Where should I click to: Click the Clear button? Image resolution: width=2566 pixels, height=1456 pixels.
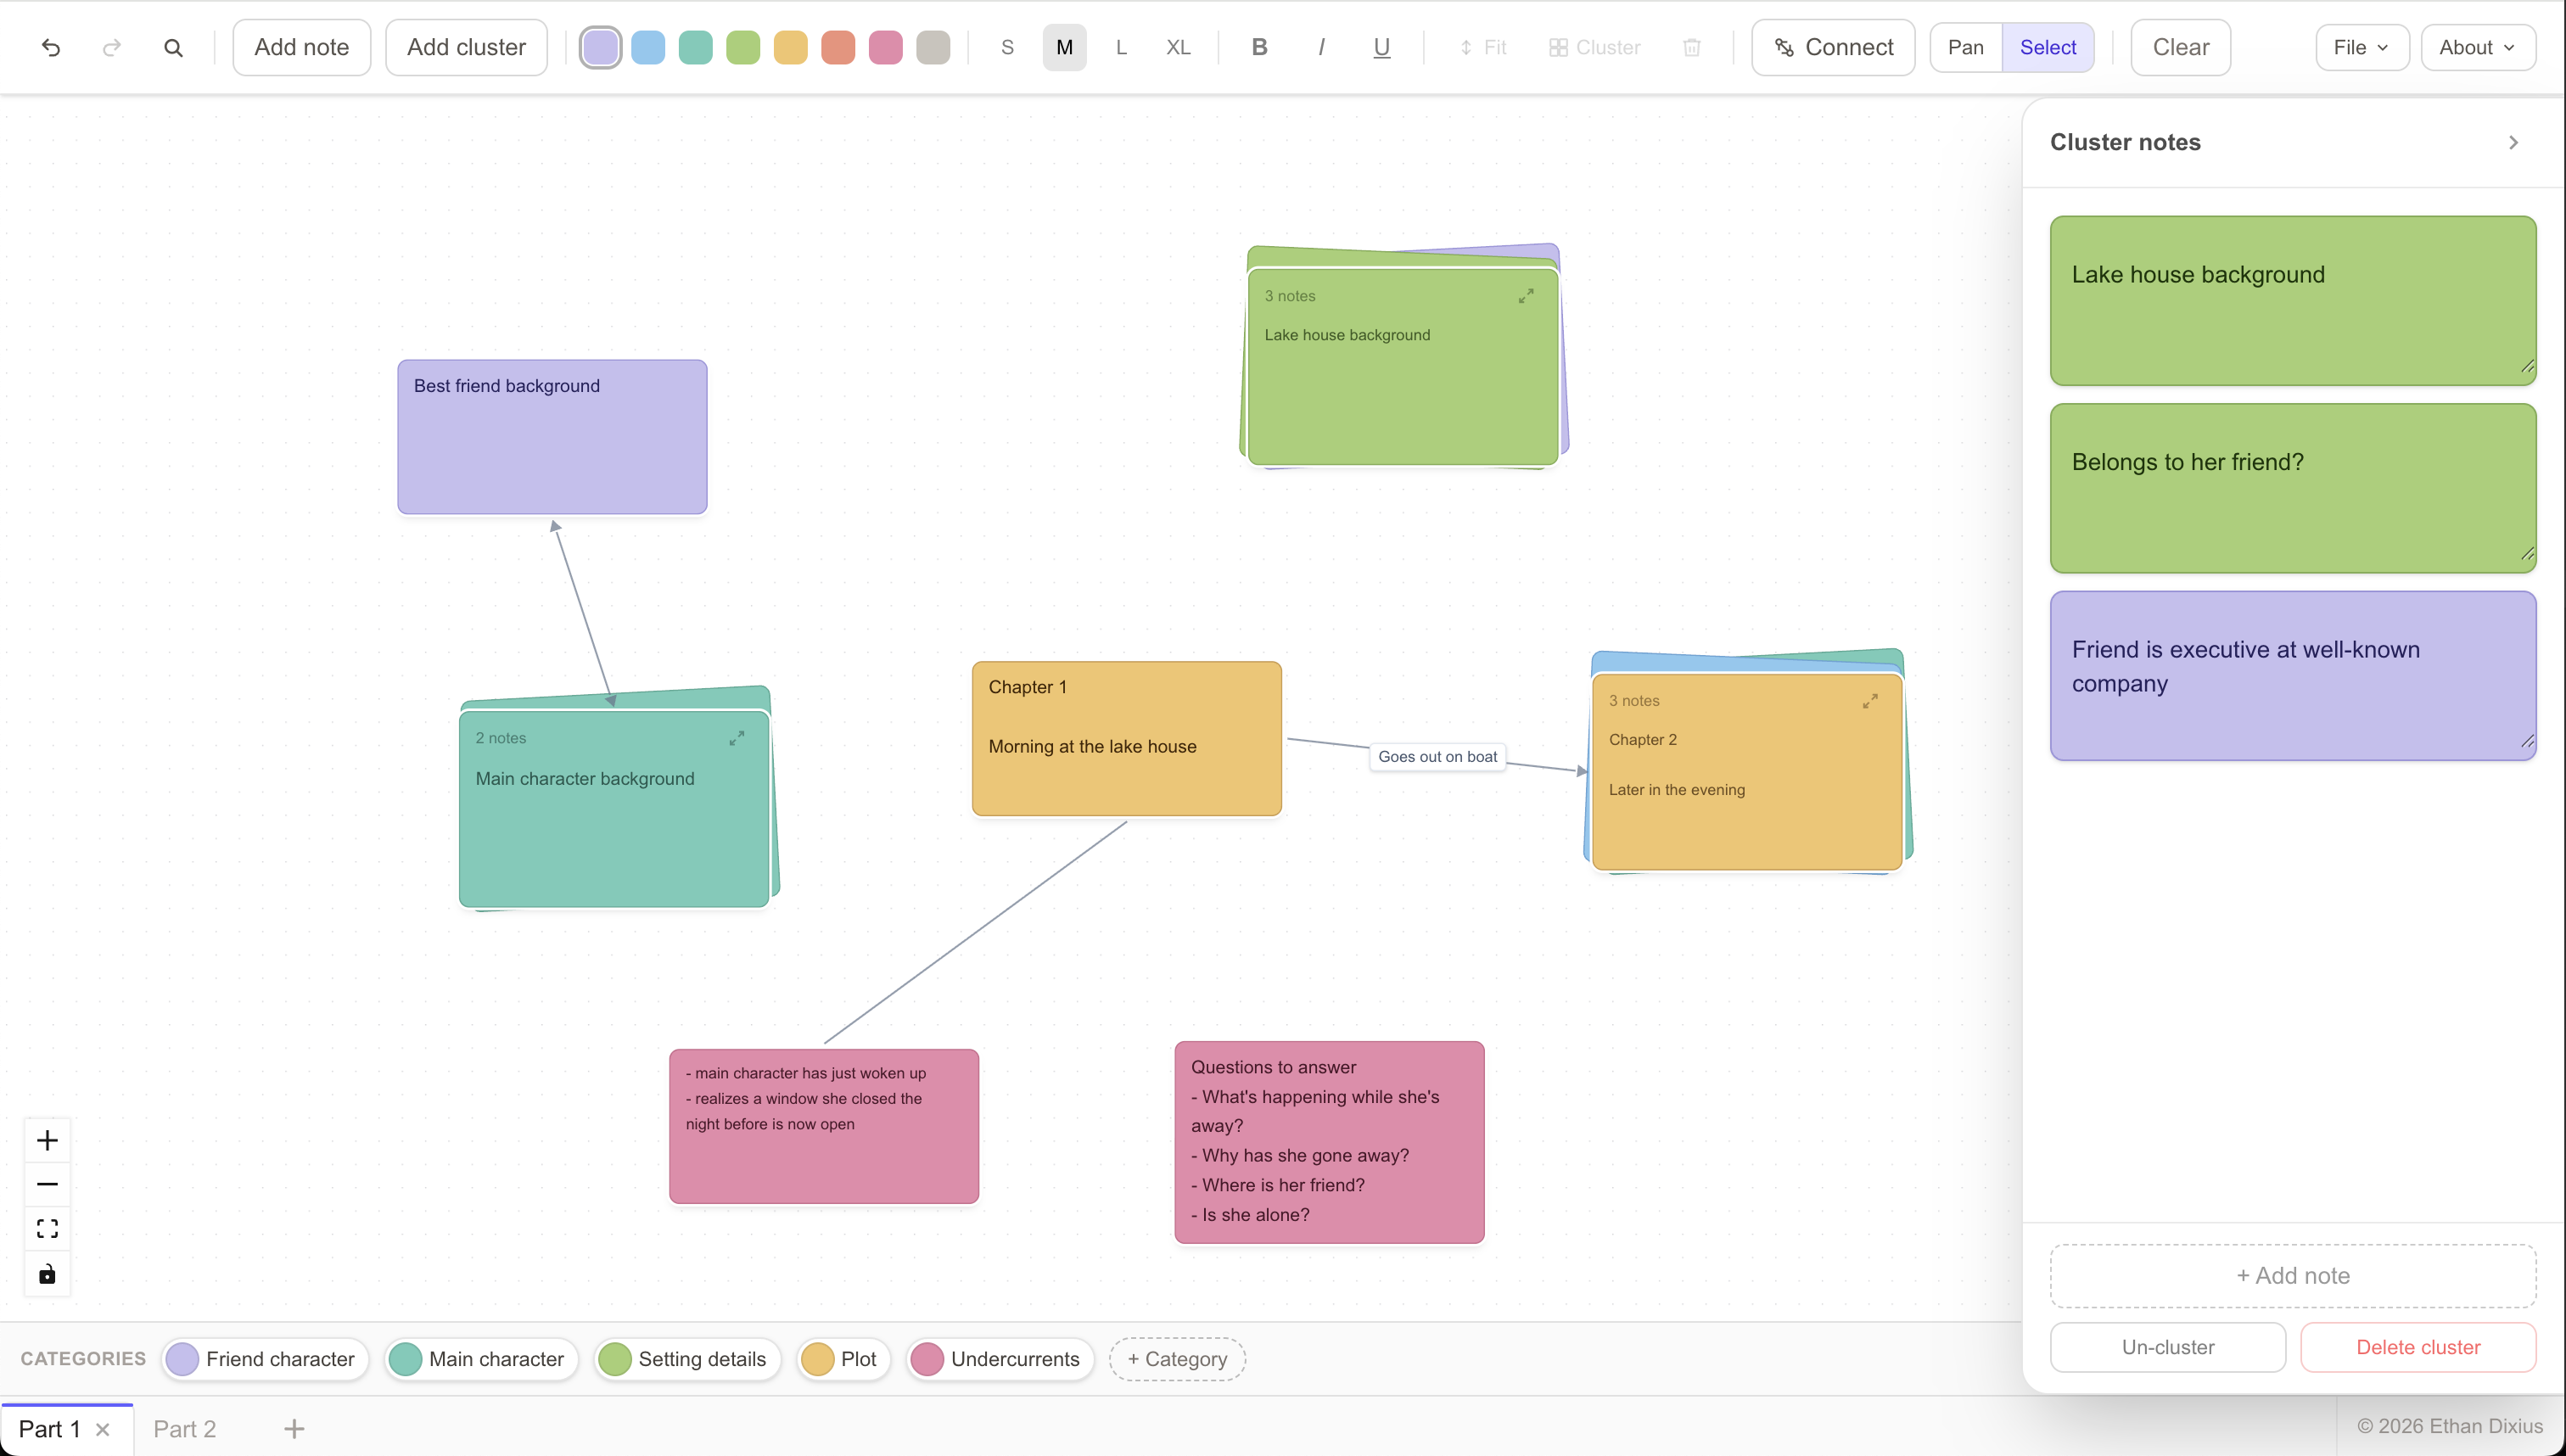coord(2180,47)
